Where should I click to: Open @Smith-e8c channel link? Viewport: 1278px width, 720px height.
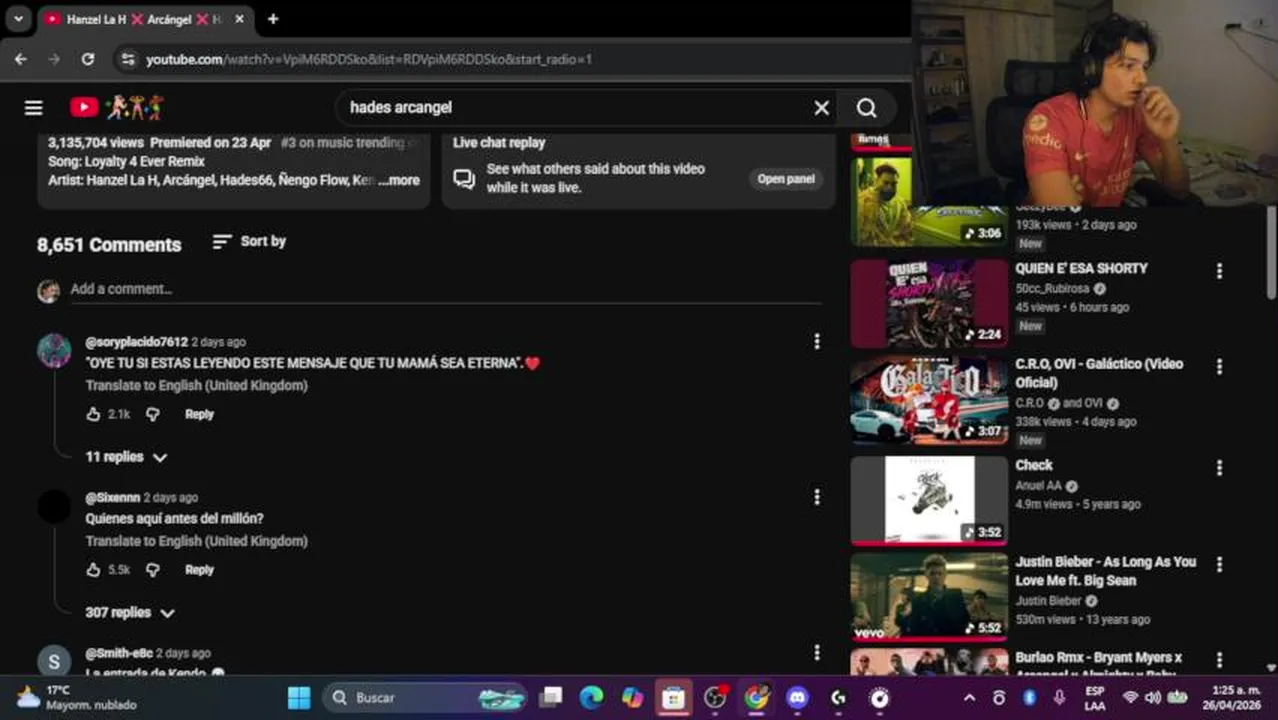[118, 653]
